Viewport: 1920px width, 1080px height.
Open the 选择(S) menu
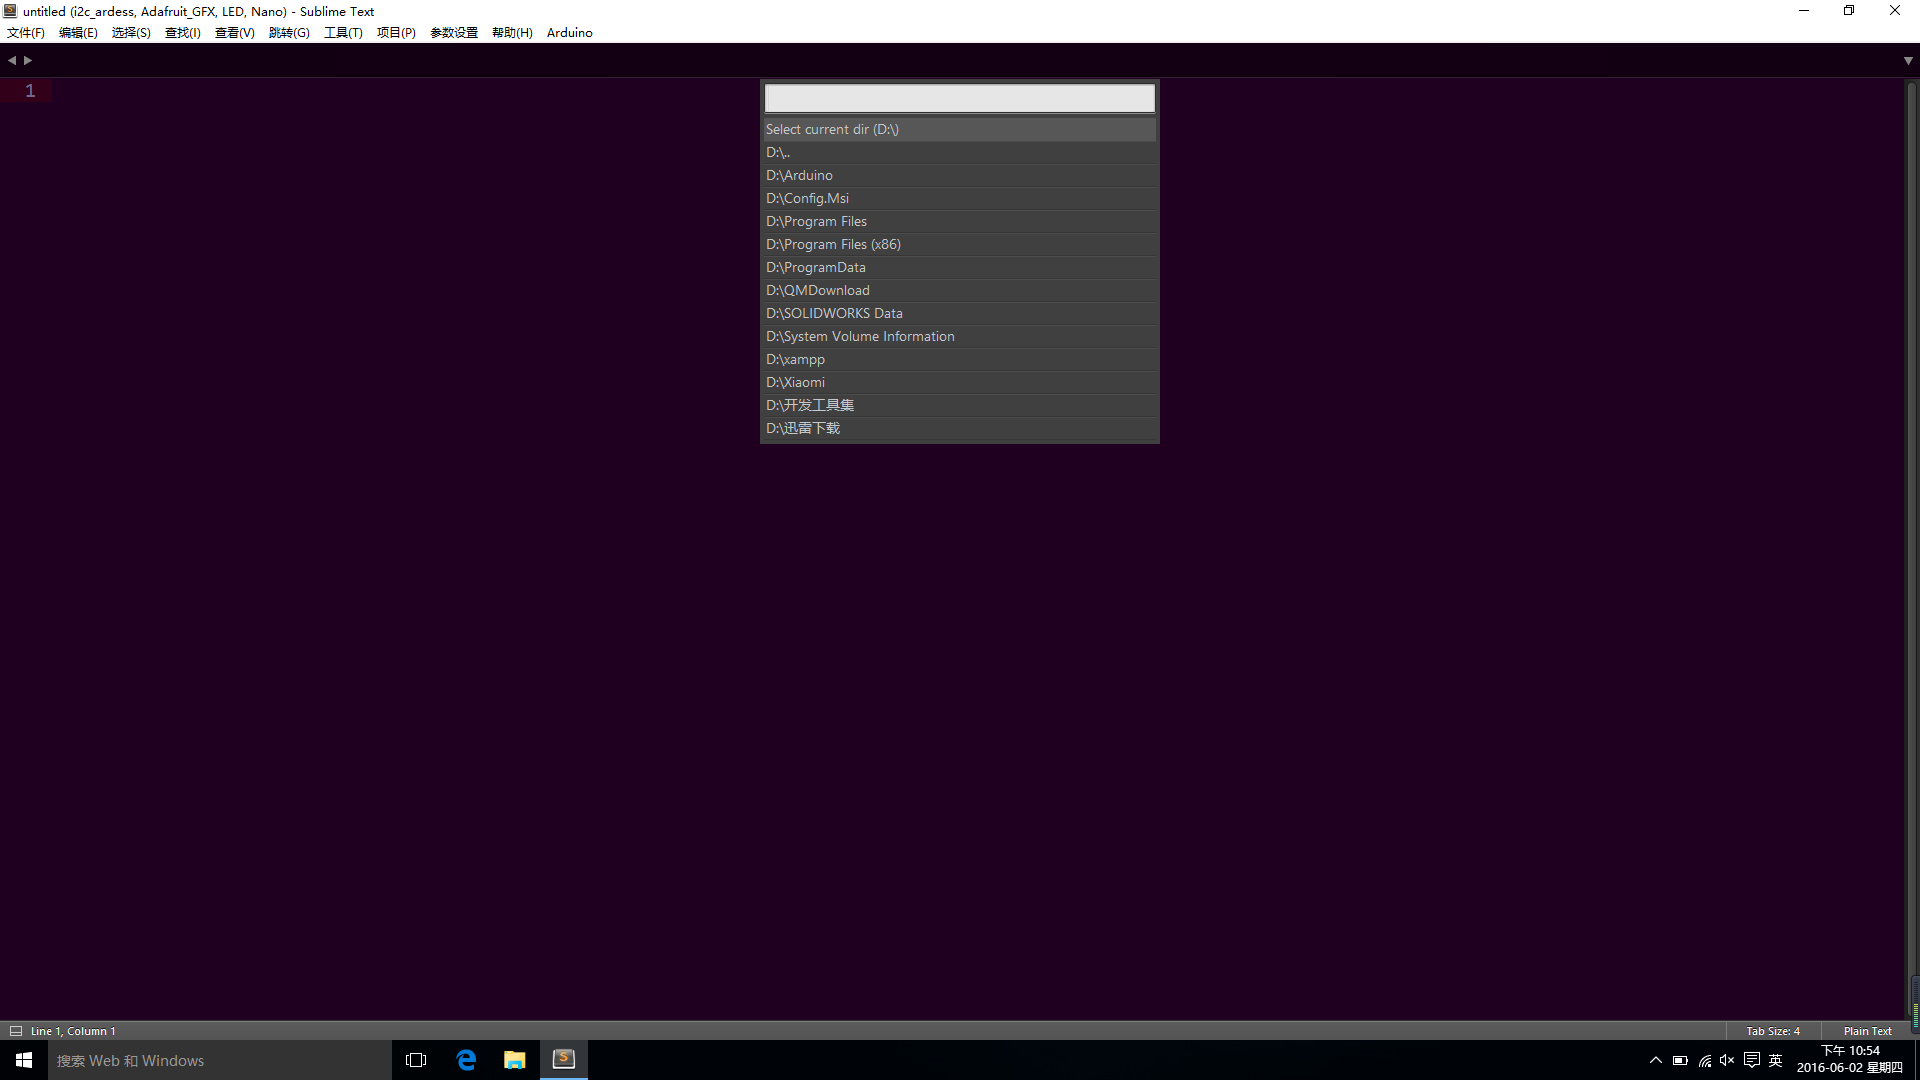coord(131,32)
